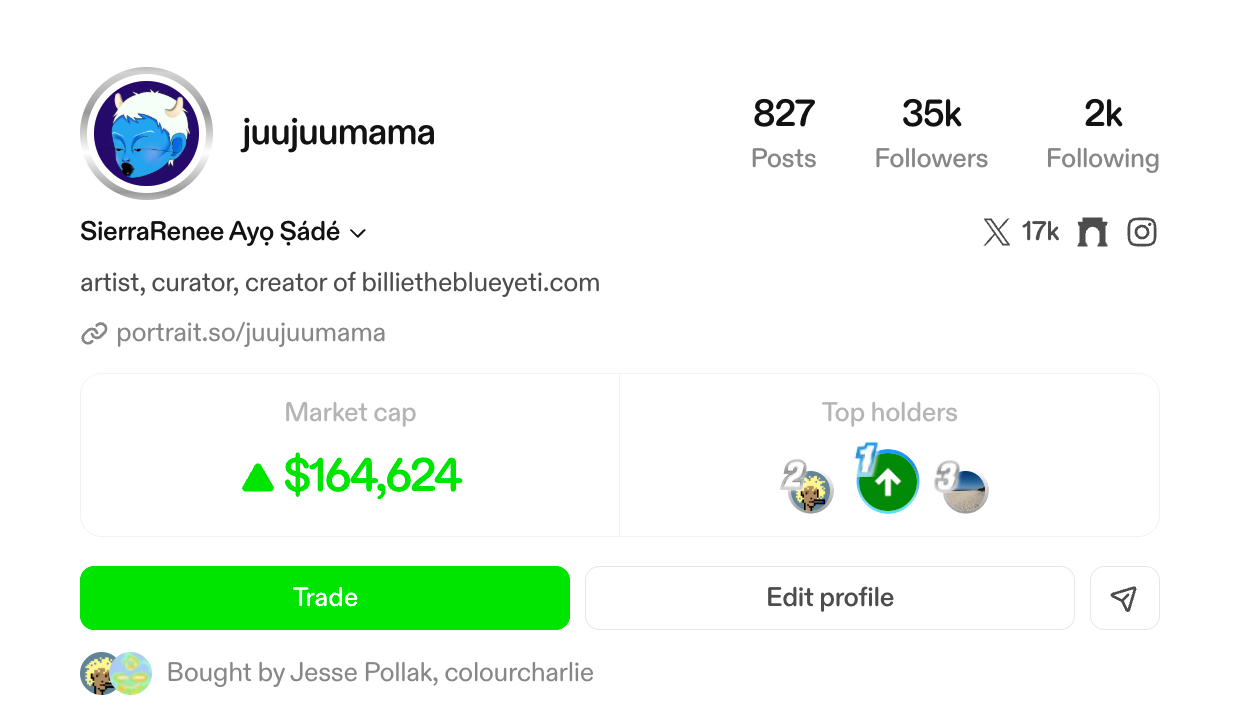
Task: View the number 1 top holder avatar
Action: [887, 482]
